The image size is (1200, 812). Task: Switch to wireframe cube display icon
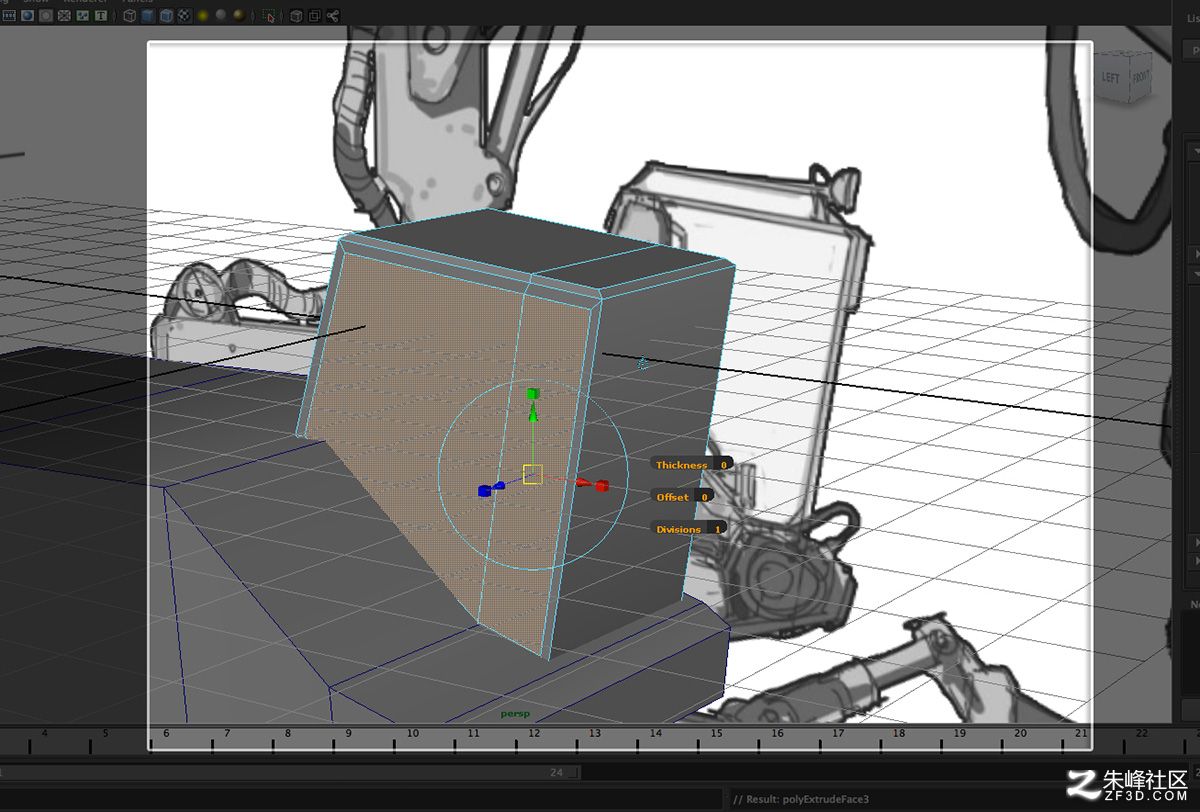[x=129, y=15]
